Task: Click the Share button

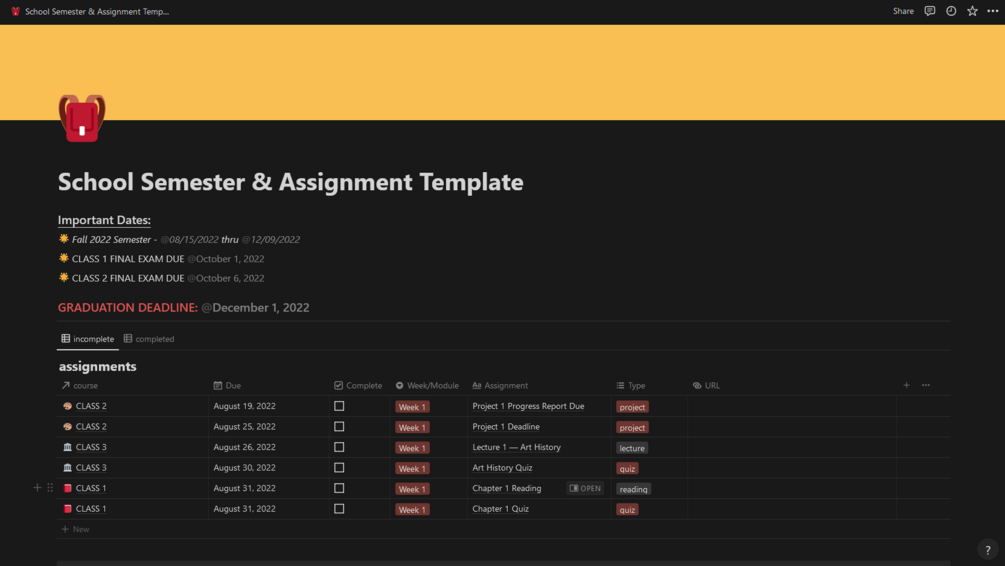Action: pyautogui.click(x=903, y=11)
